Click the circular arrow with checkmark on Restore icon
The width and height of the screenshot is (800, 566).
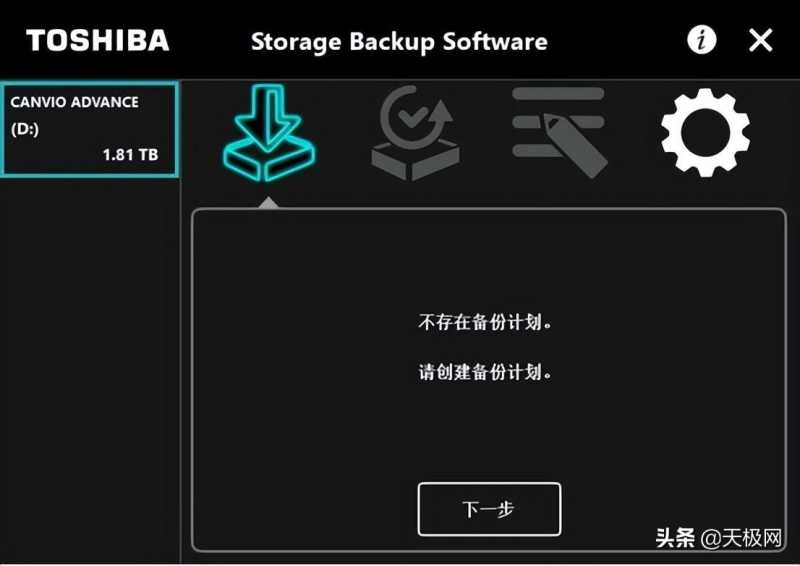[414, 116]
